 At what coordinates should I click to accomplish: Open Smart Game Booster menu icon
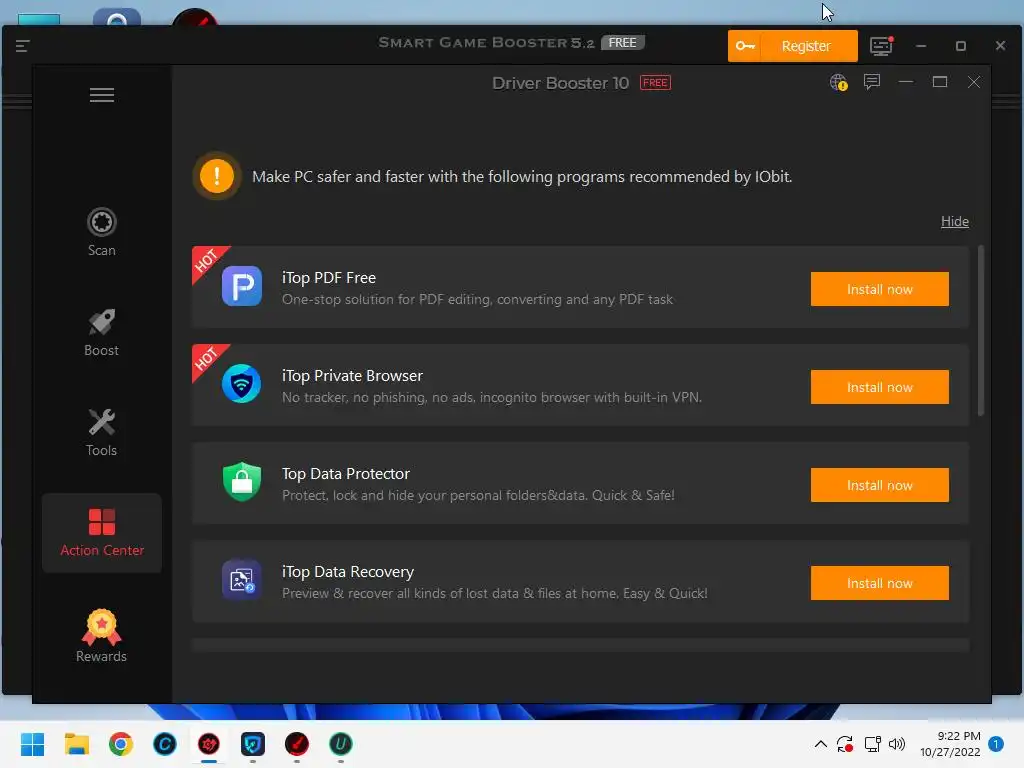click(x=22, y=46)
